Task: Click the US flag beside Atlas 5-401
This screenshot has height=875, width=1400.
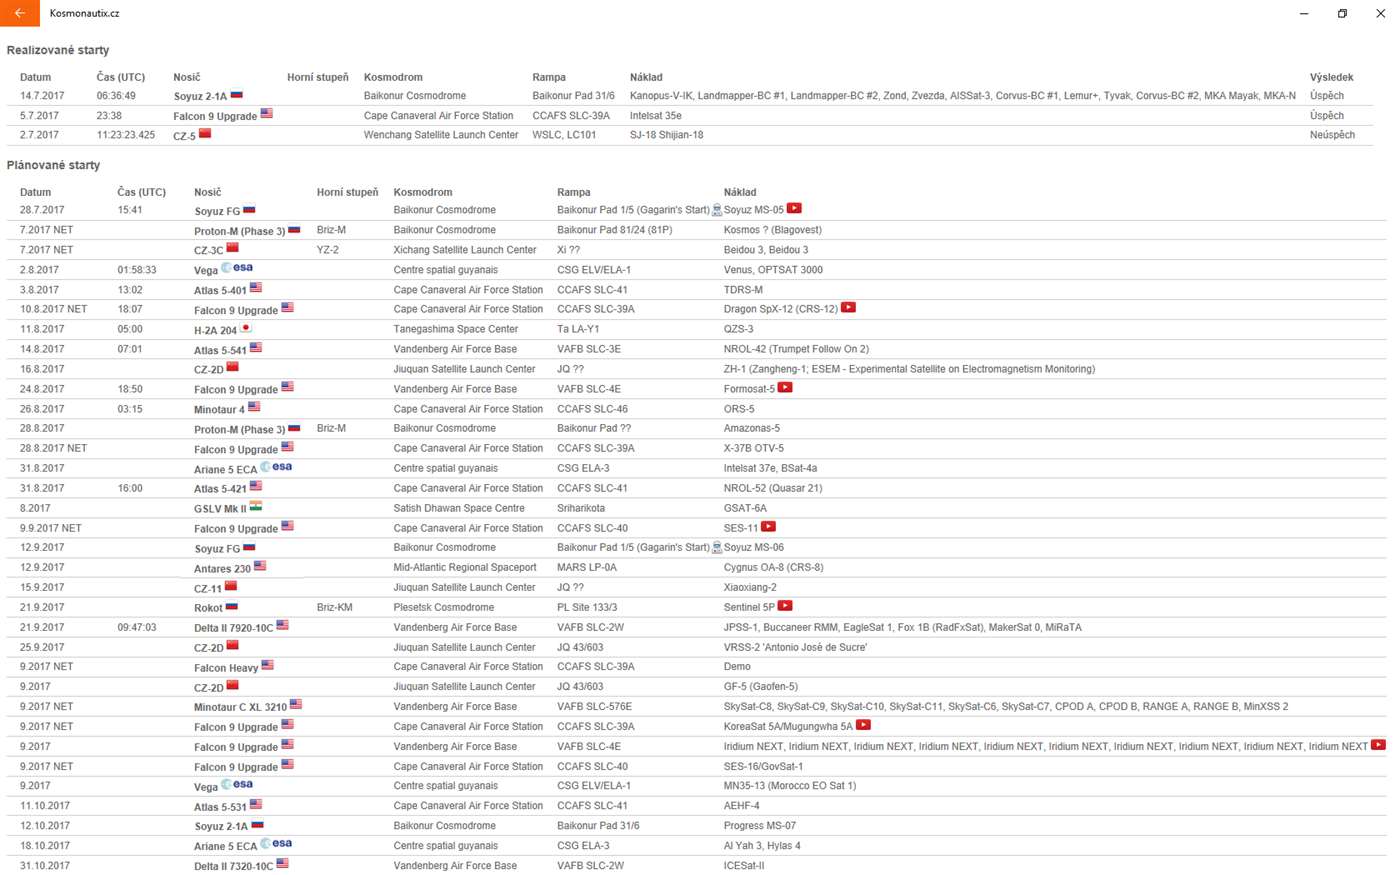Action: pyautogui.click(x=256, y=288)
